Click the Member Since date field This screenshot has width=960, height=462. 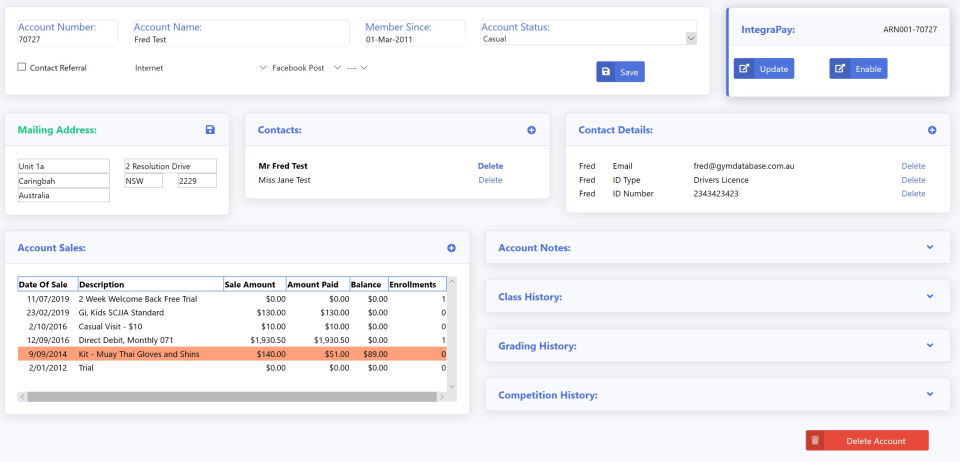(x=414, y=39)
